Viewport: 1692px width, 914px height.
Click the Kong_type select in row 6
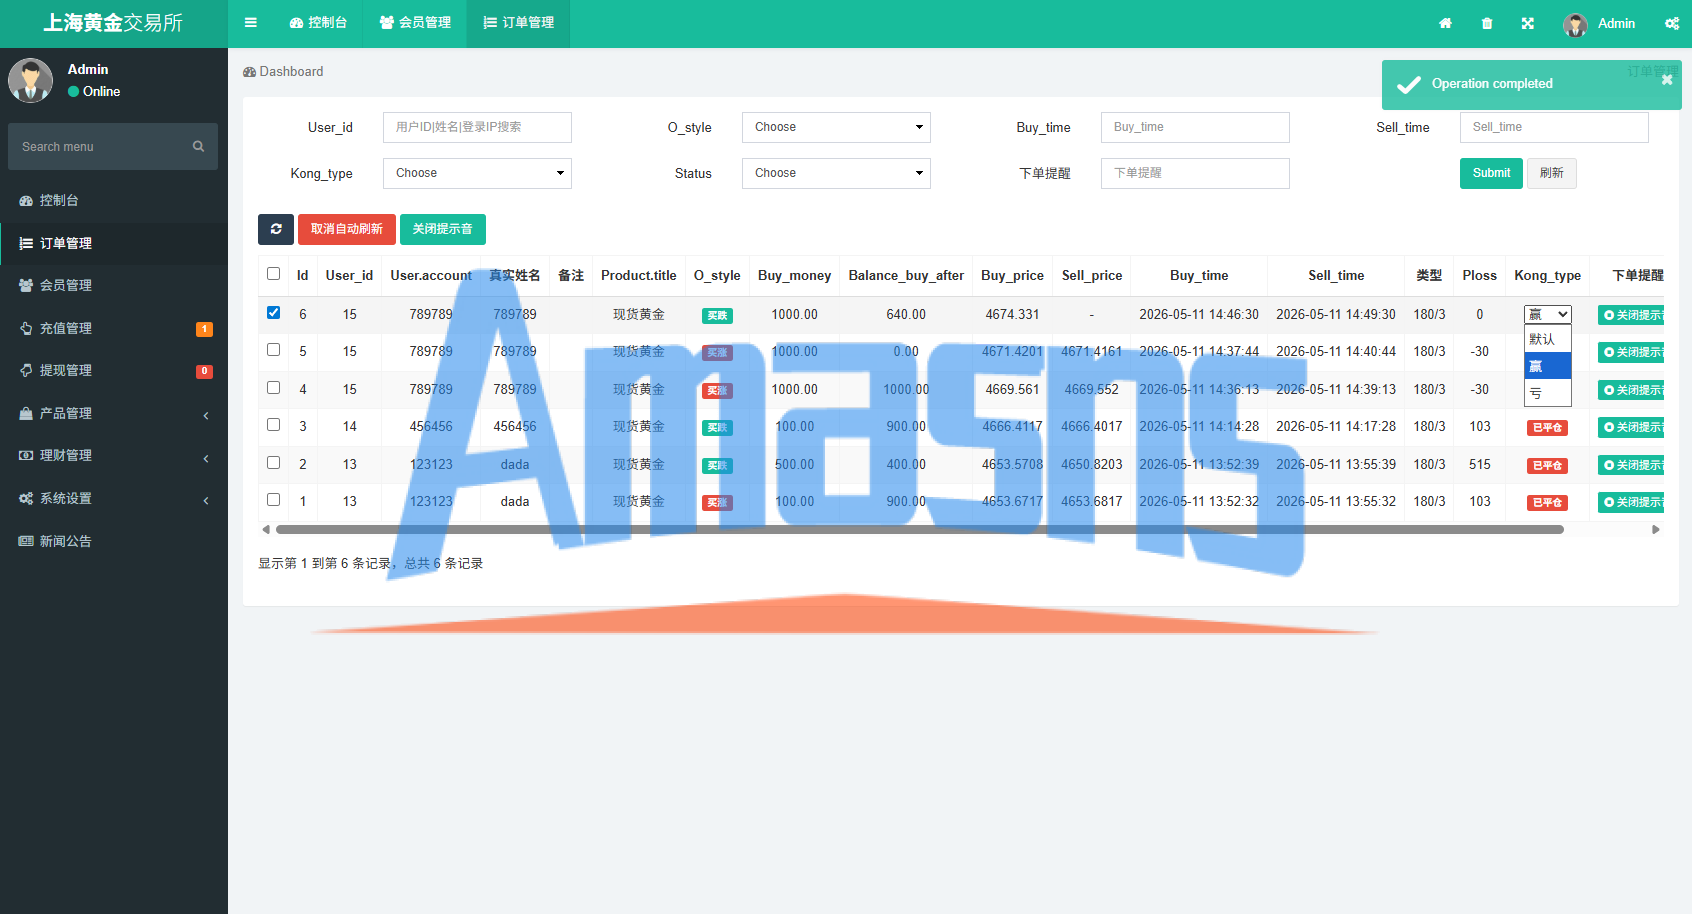(x=1547, y=314)
